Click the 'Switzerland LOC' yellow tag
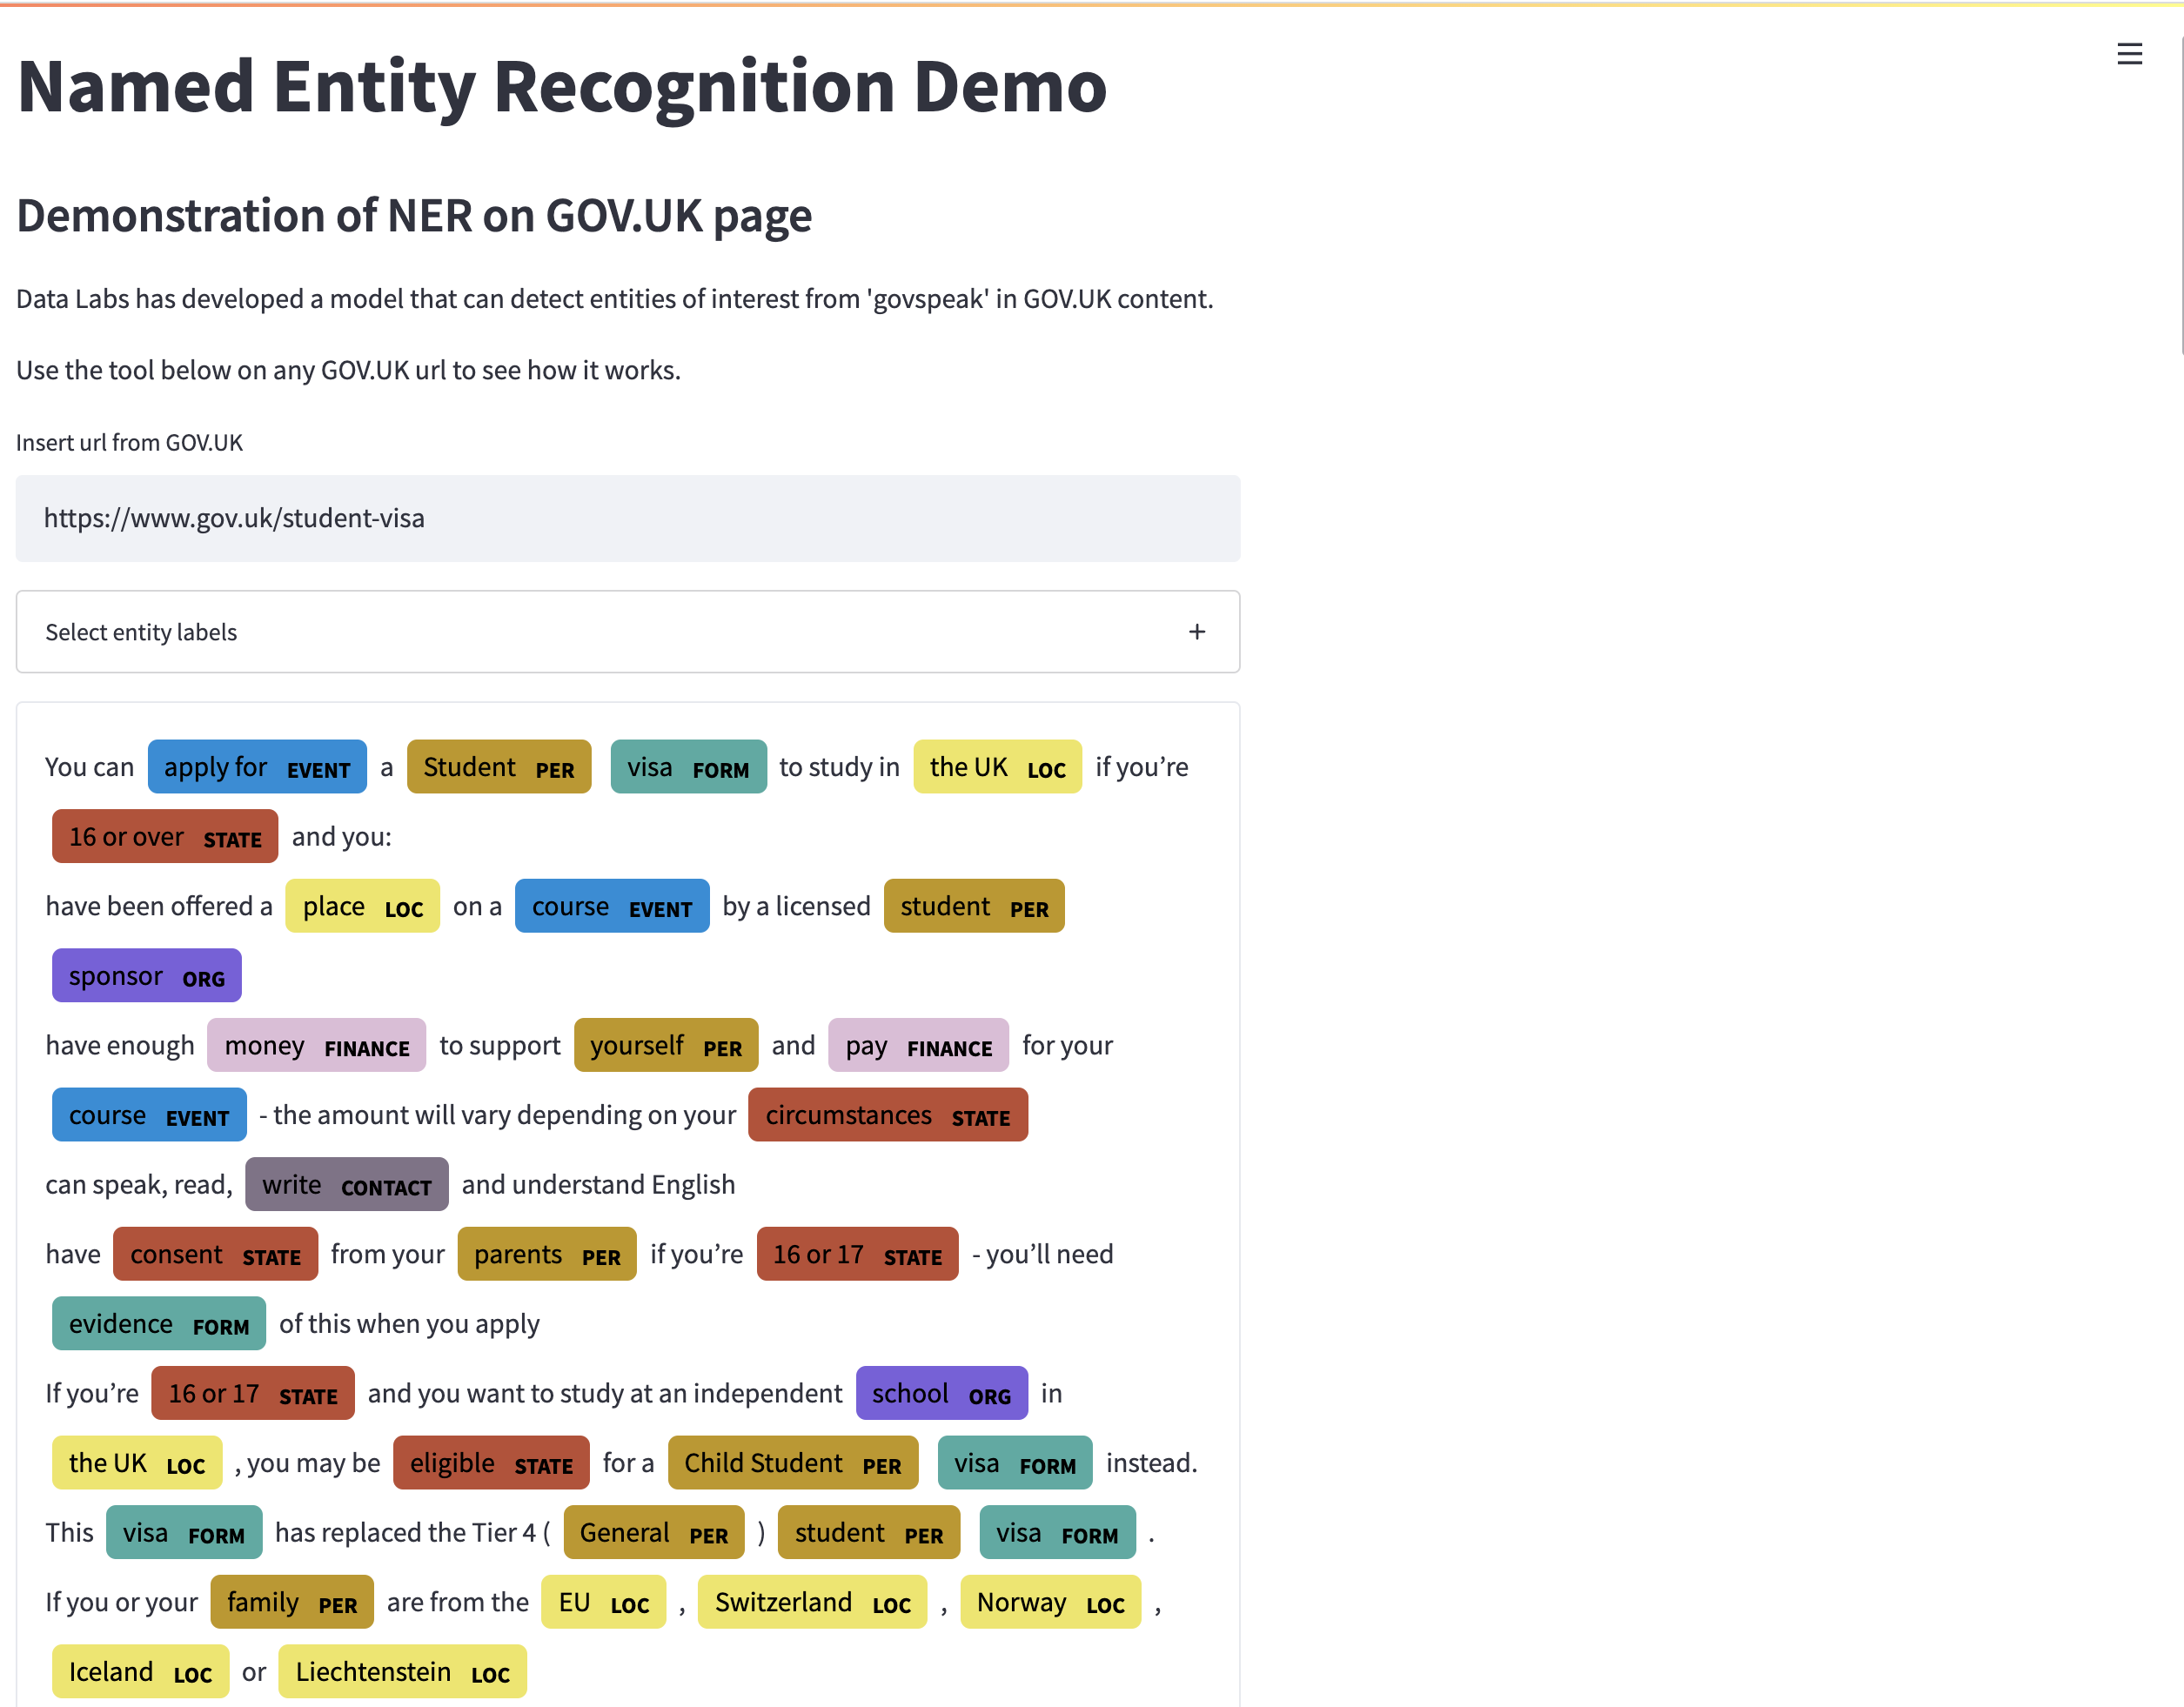 [812, 1603]
